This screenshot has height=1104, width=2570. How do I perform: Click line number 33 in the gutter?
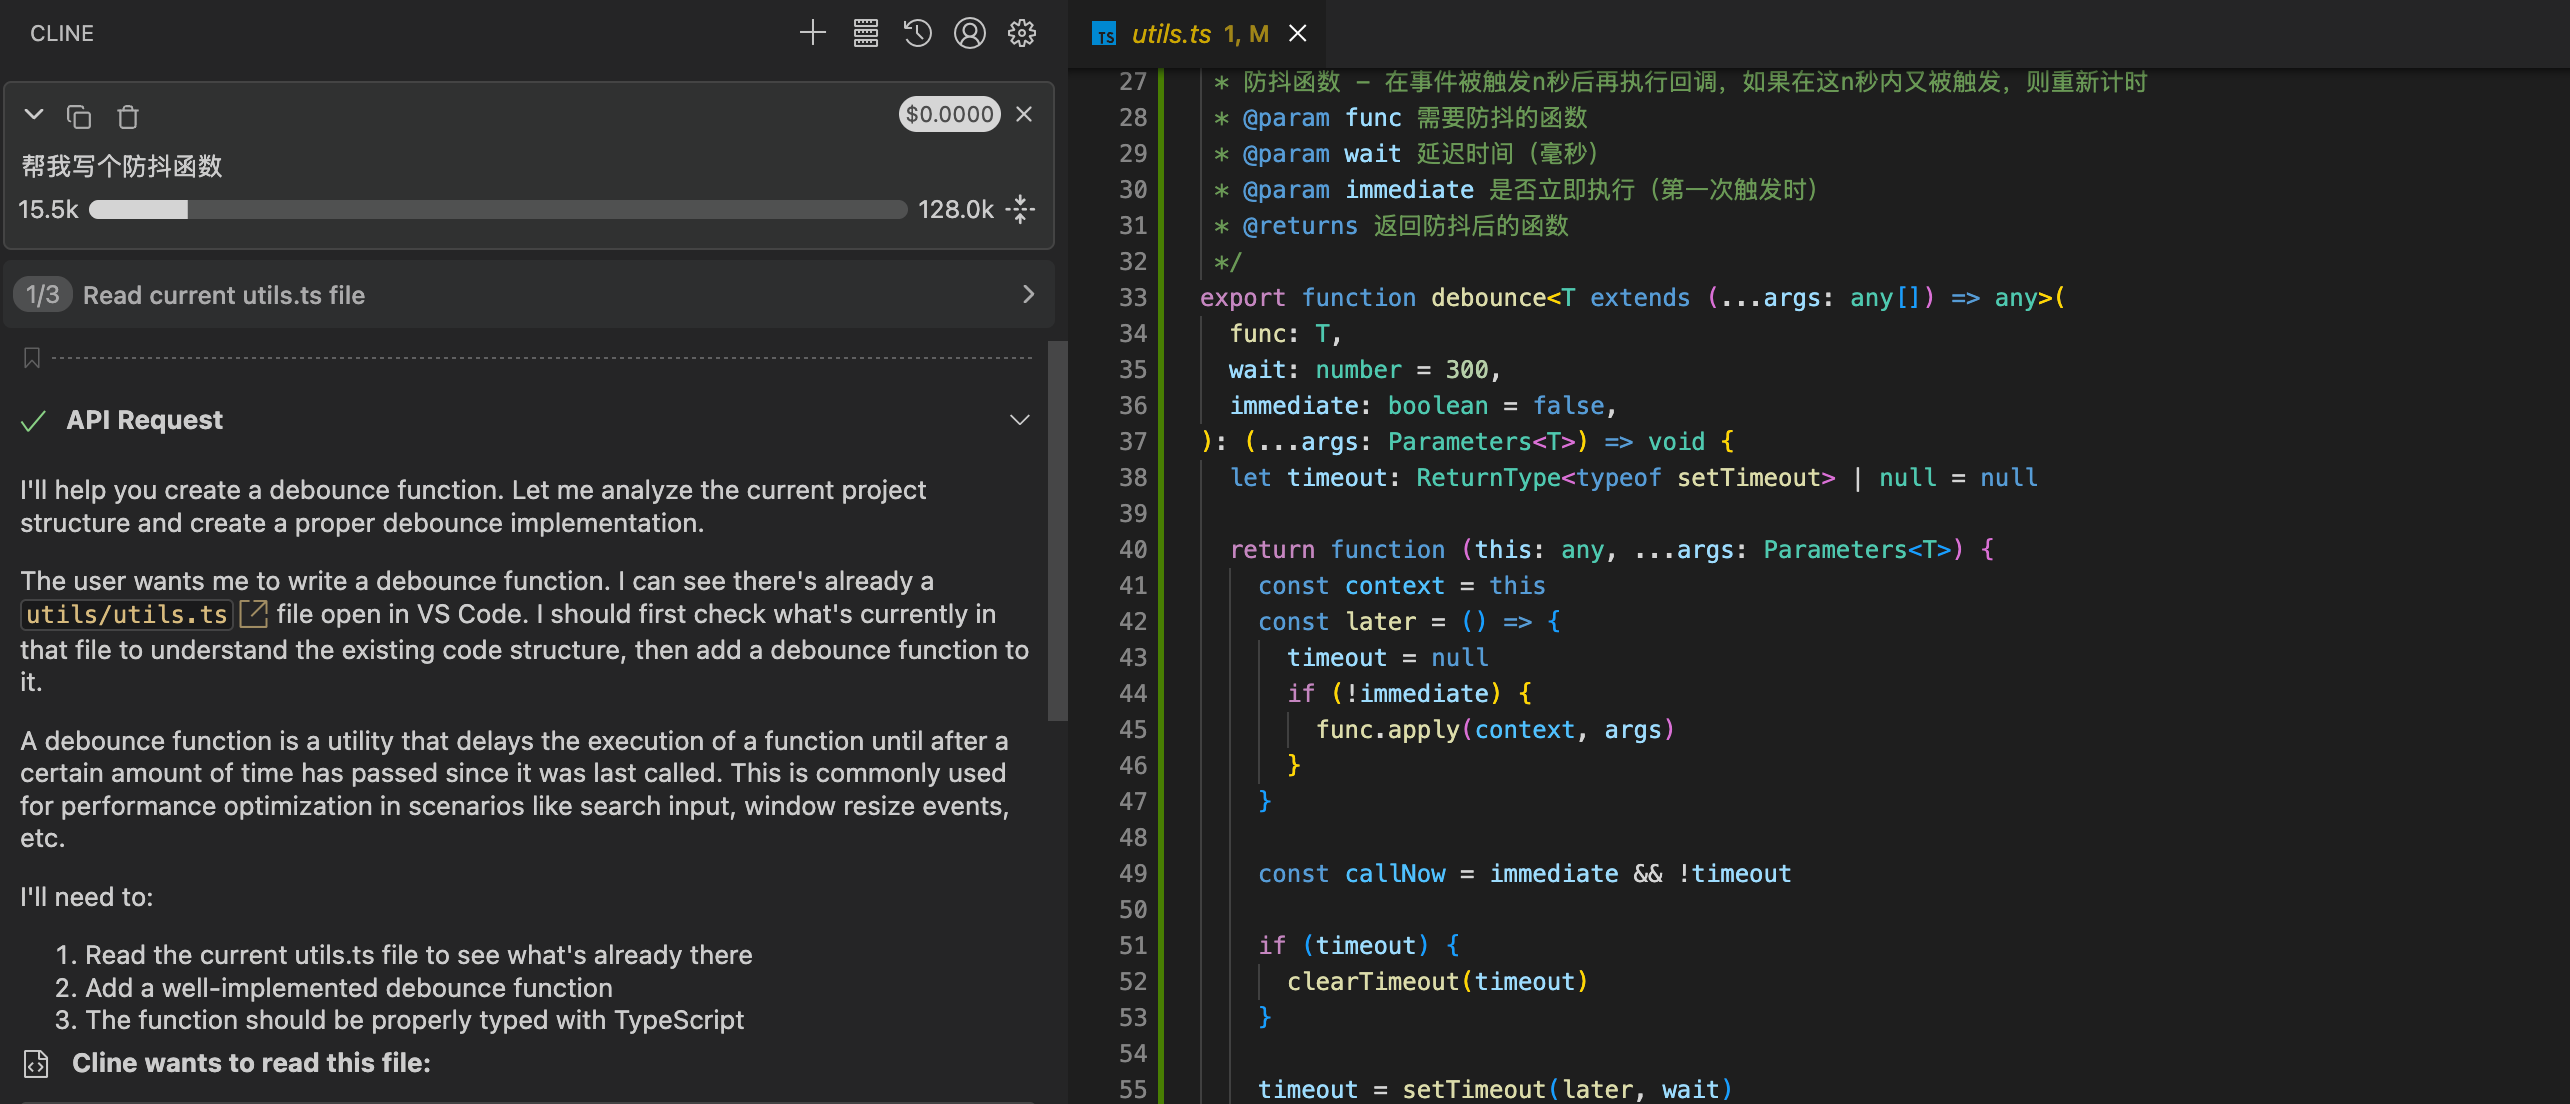pos(1132,298)
